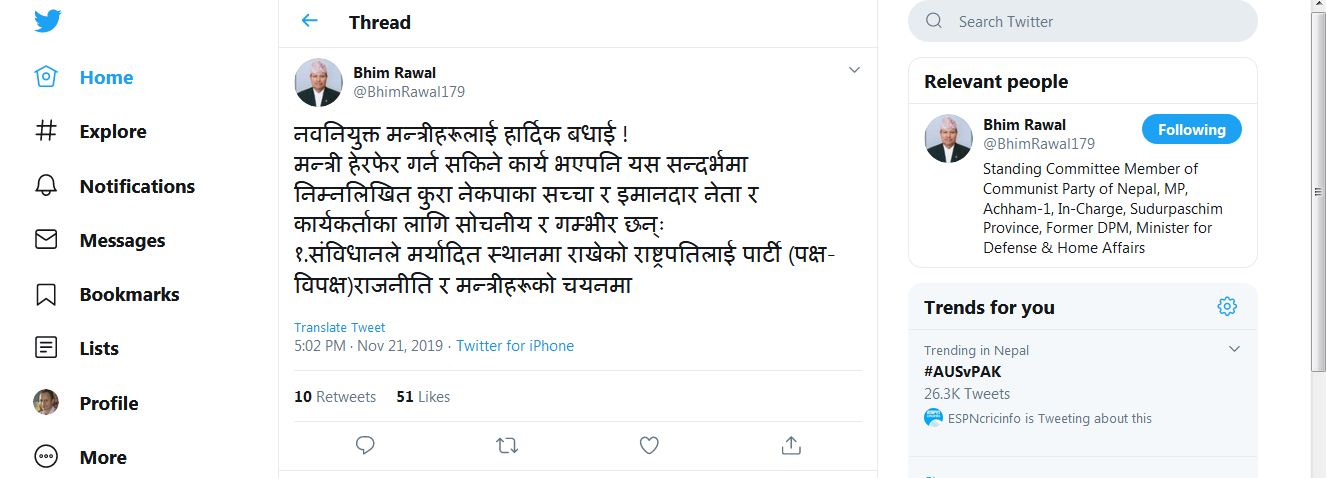Viewport: 1326px width, 478px height.
Task: Reply to Bhim Rawal's tweet
Action: [x=365, y=445]
